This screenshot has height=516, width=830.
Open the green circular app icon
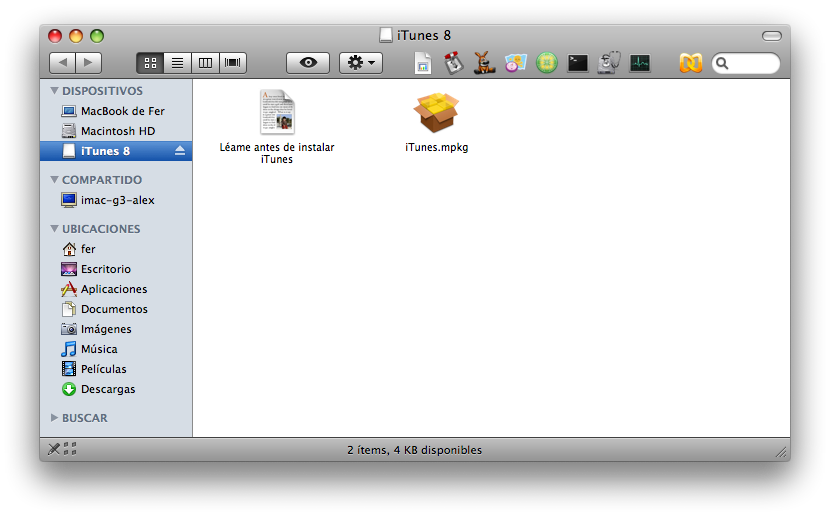point(547,63)
